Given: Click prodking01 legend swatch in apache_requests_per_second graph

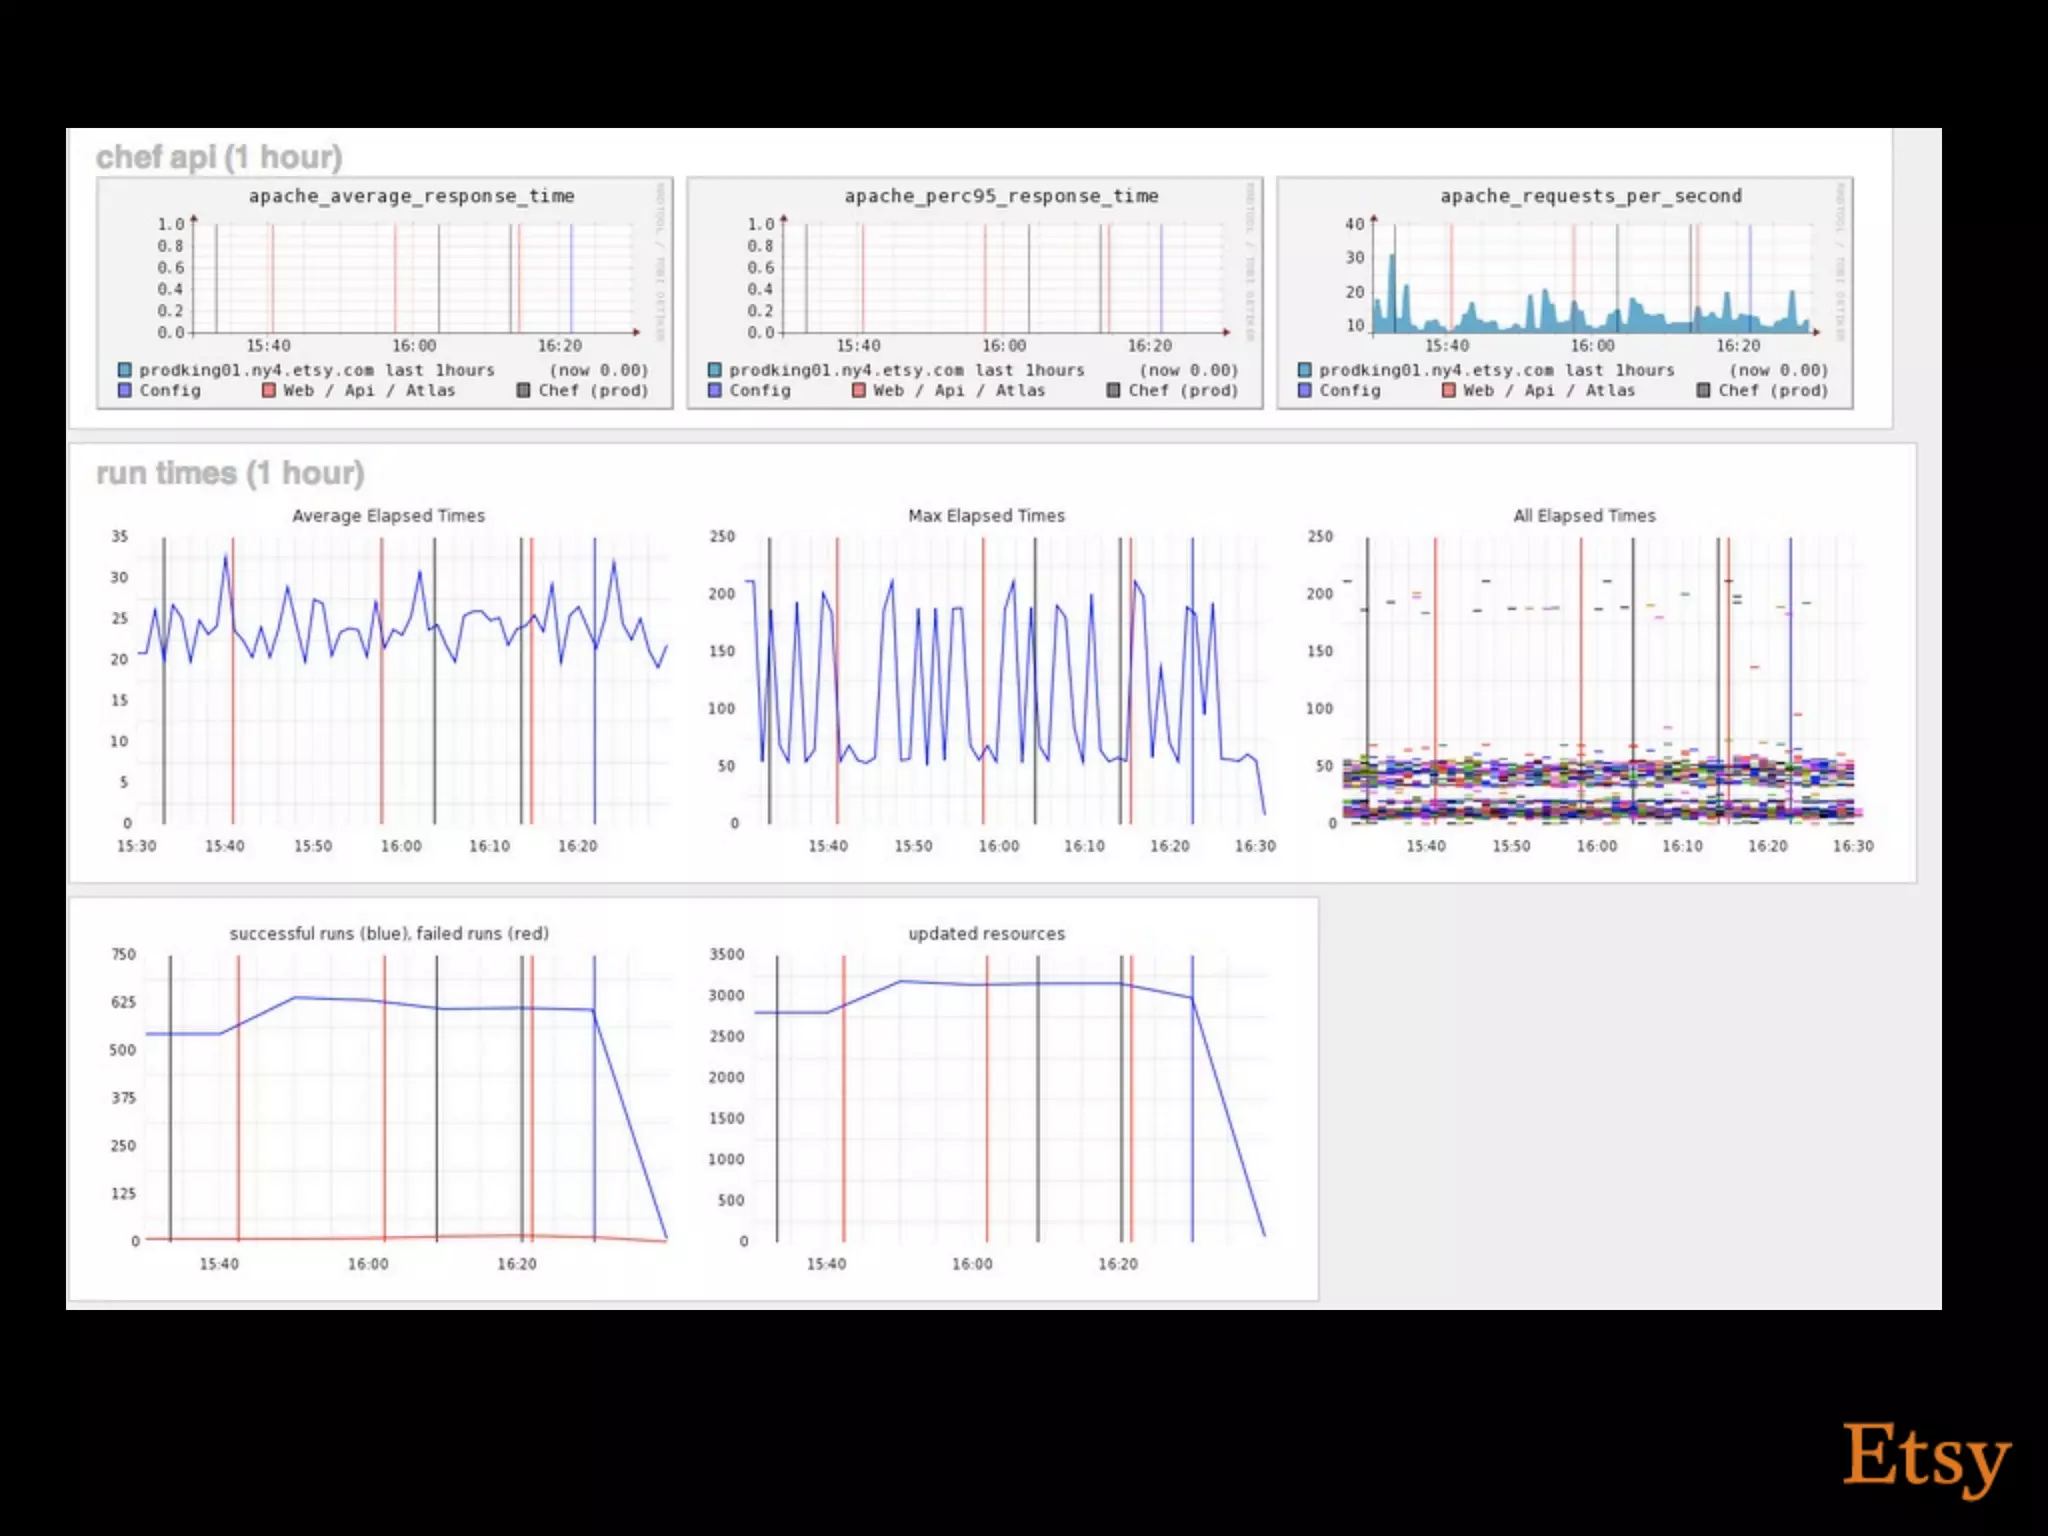Looking at the screenshot, I should pyautogui.click(x=1304, y=370).
